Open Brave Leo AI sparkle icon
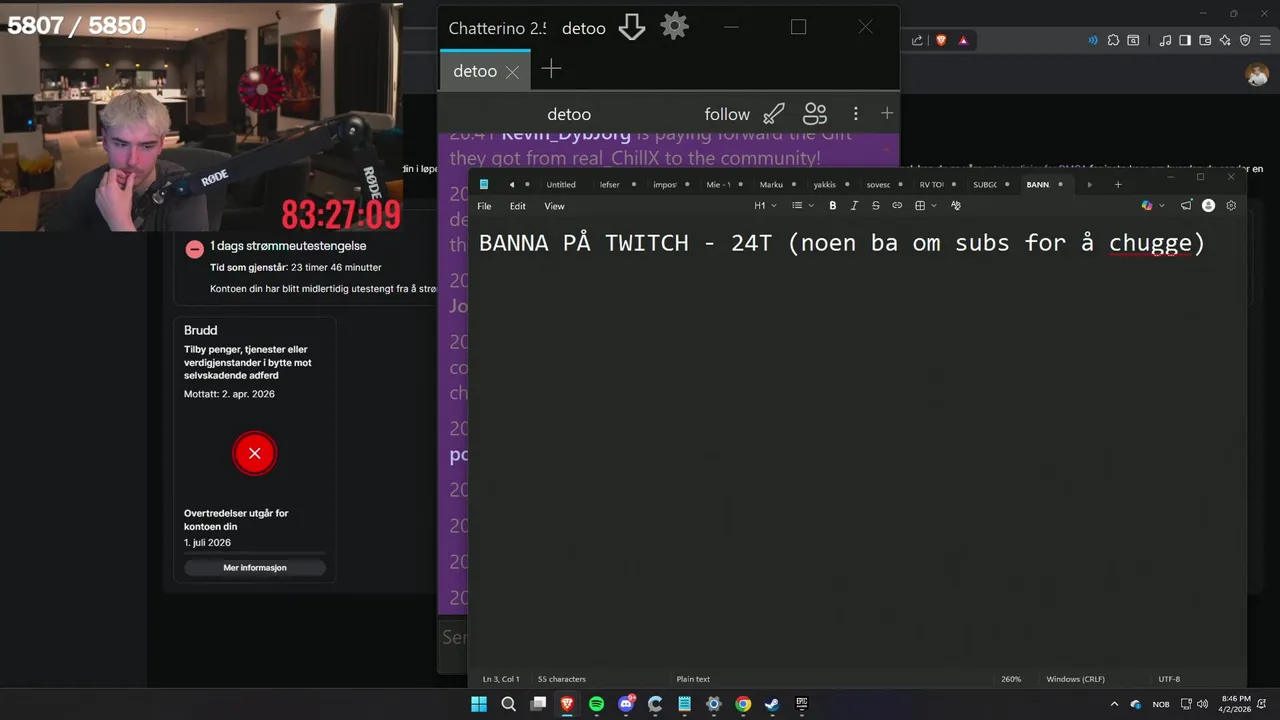 (x=1225, y=40)
